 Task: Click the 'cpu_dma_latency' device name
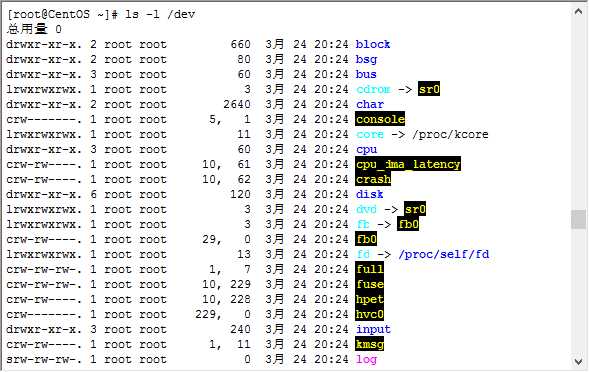[408, 164]
